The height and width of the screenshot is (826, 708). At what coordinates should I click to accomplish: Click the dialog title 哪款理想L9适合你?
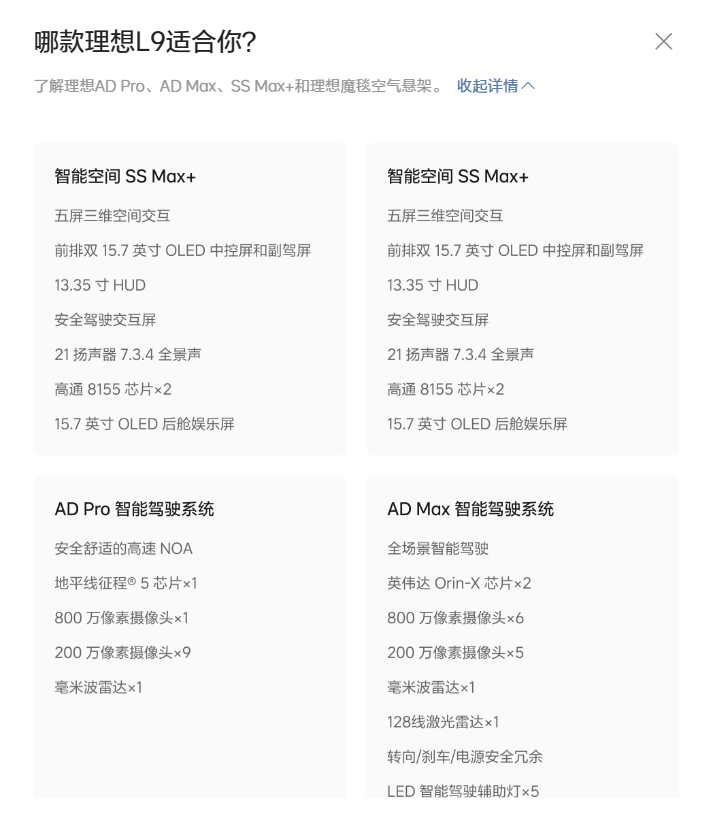tap(145, 42)
